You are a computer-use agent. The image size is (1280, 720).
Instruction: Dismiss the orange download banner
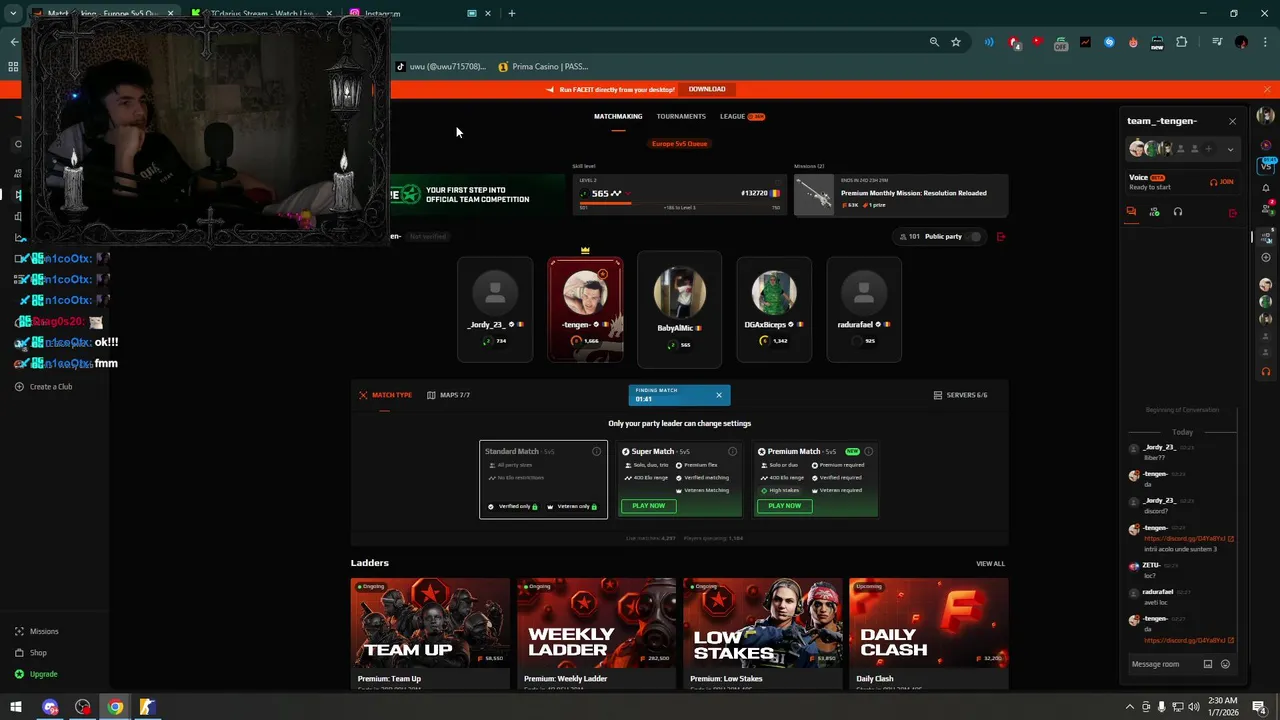point(1269,90)
